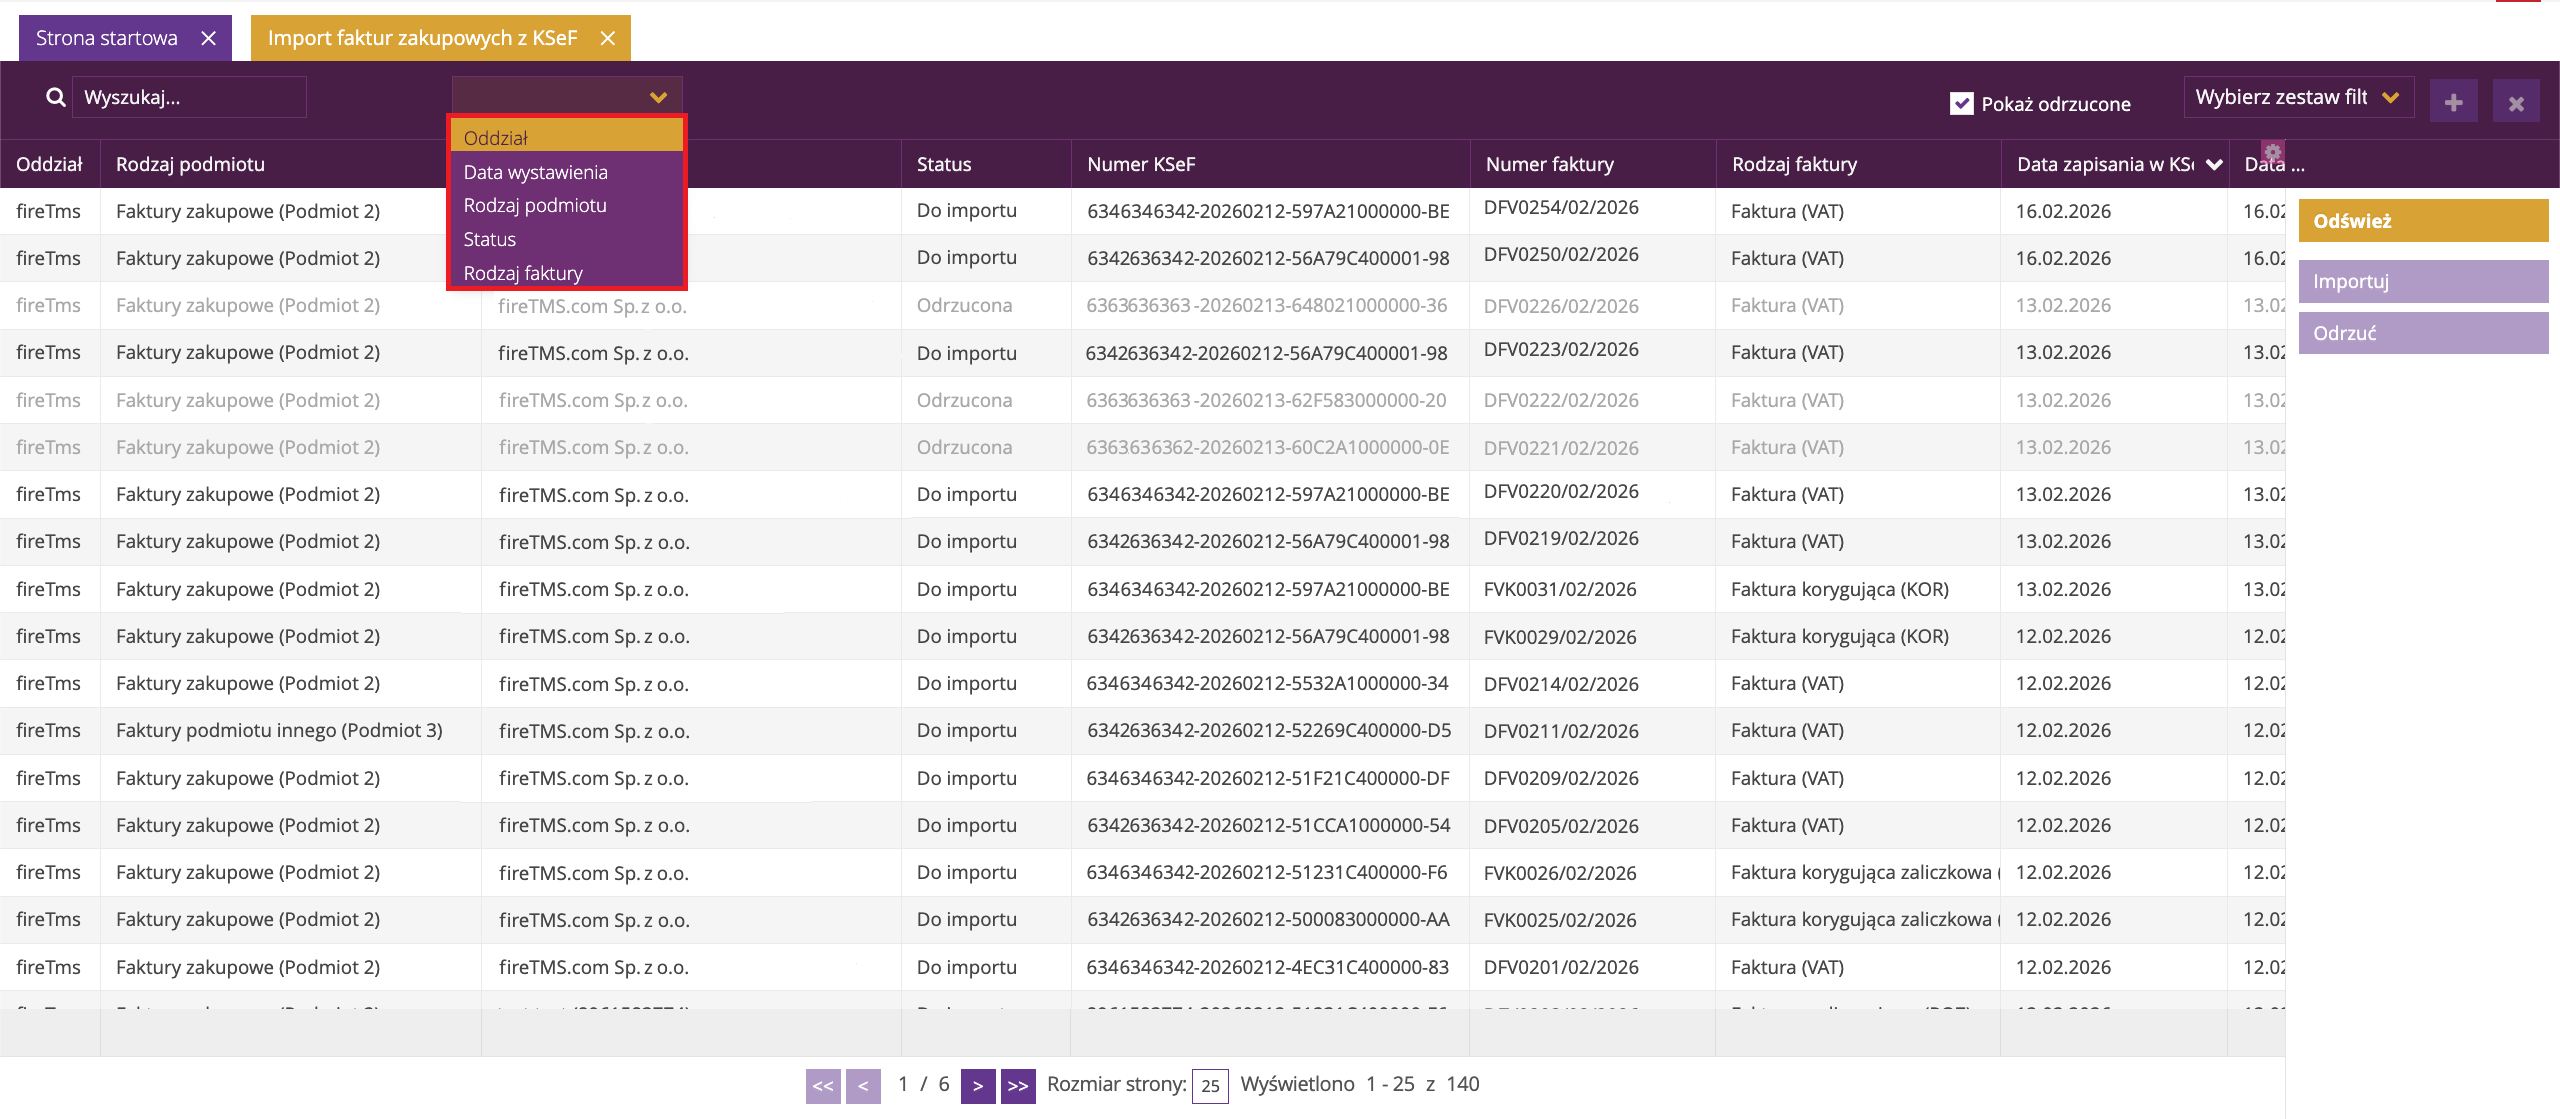This screenshot has width=2560, height=1119.
Task: Collapse the filter field dropdown chevron
Action: point(658,97)
